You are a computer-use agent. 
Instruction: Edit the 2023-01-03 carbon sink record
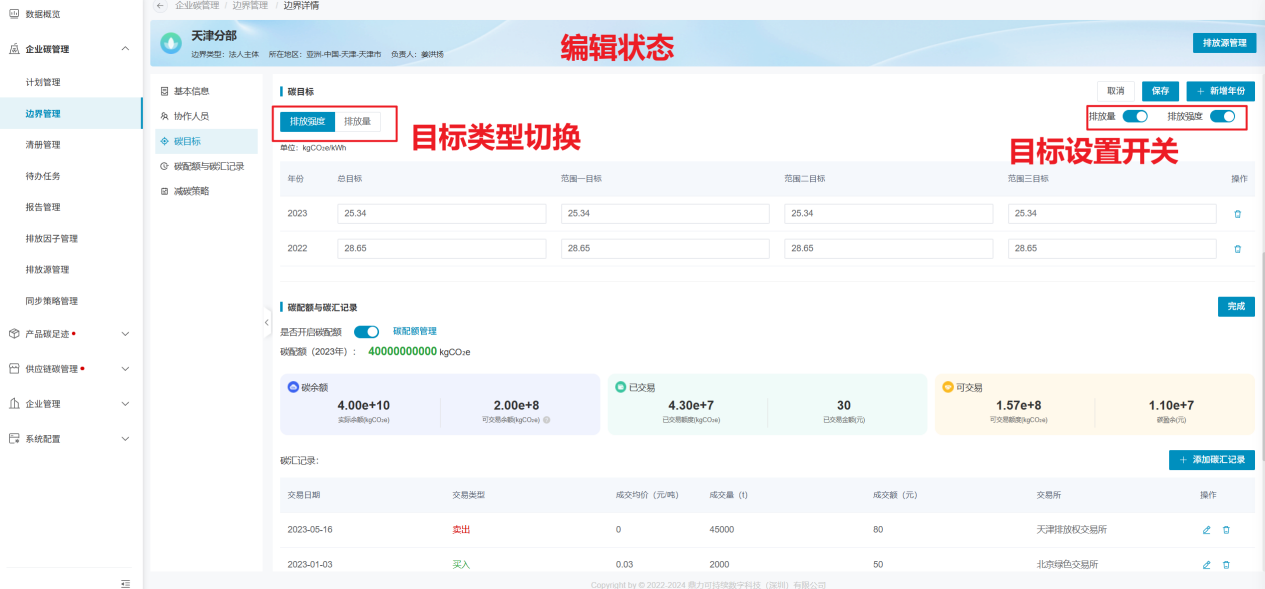click(1207, 565)
